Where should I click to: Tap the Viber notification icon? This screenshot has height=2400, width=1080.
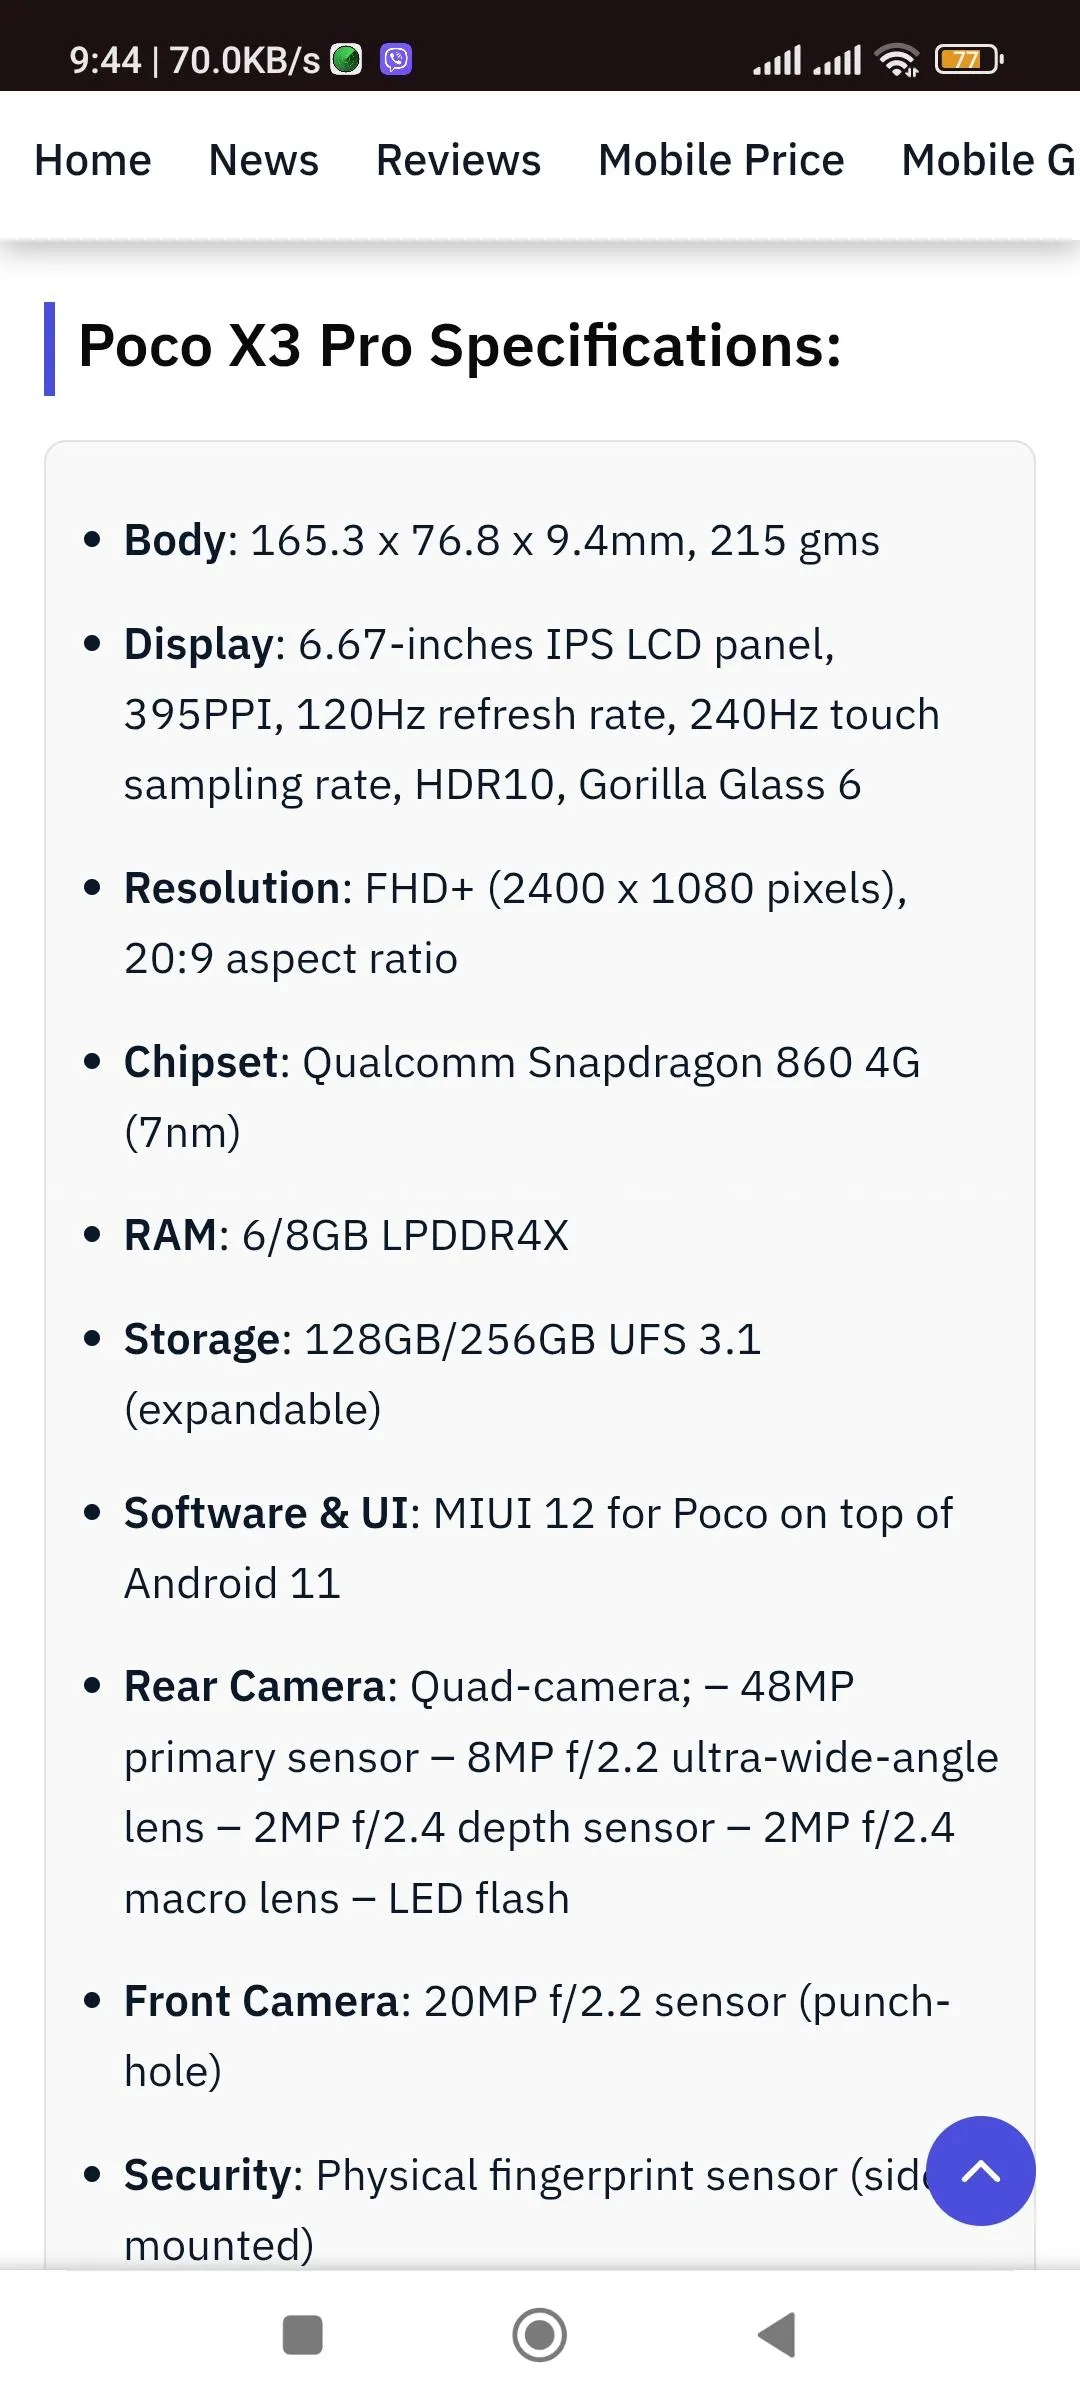tap(396, 60)
